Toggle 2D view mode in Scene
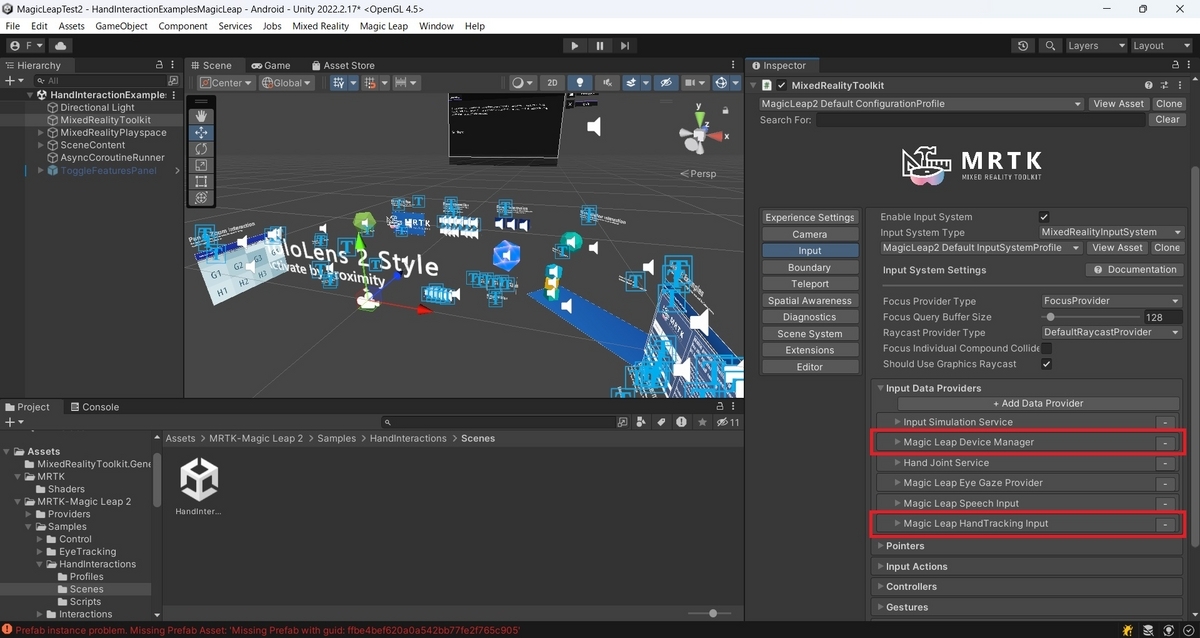The image size is (1200, 638). (552, 83)
